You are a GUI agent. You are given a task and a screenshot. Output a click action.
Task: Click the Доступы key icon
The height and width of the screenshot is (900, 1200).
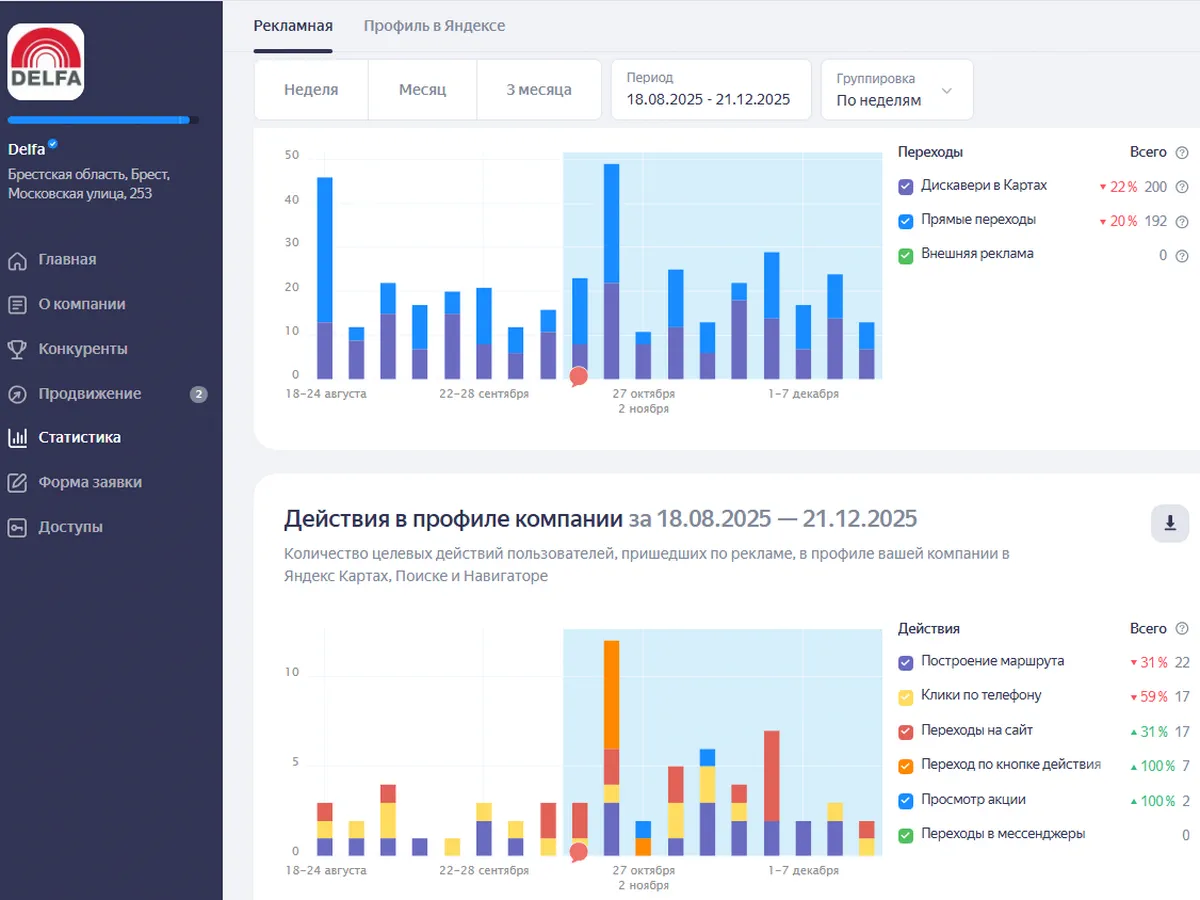click(17, 528)
